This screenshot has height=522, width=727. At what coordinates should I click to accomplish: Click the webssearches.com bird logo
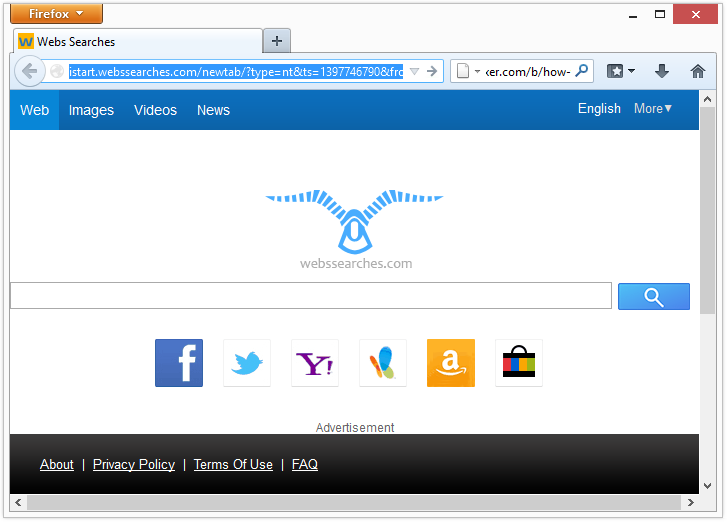355,229
